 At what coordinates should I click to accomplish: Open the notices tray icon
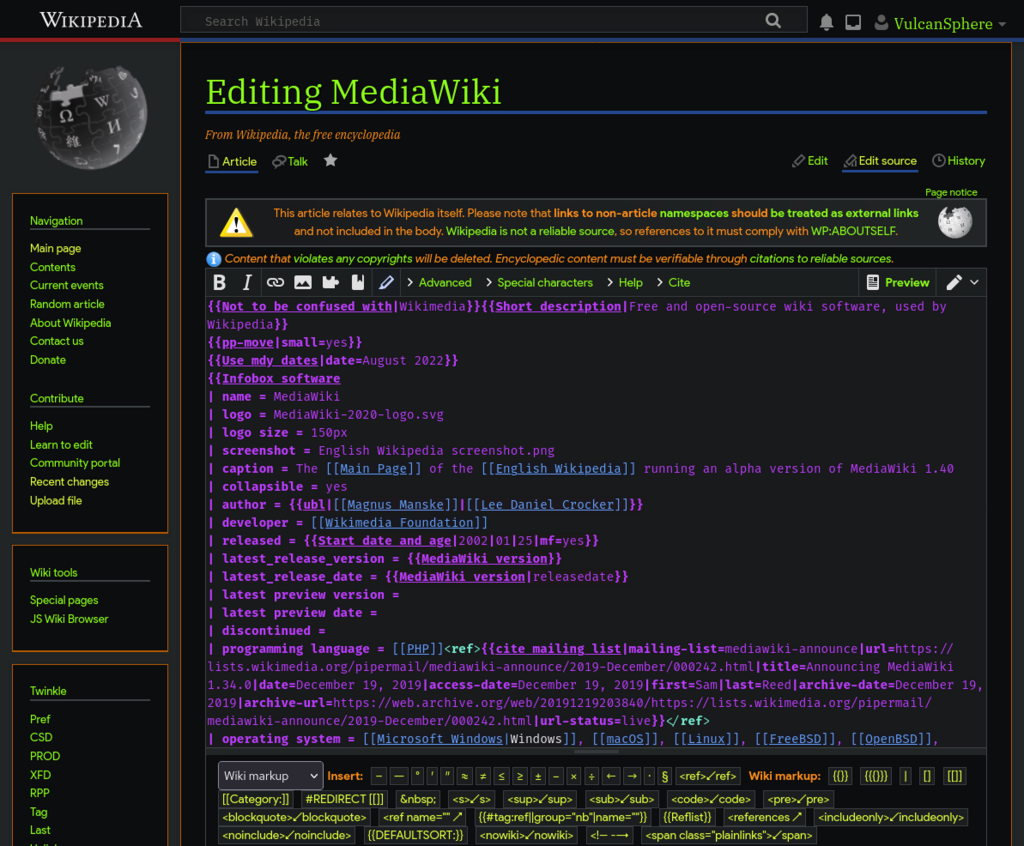click(x=853, y=22)
